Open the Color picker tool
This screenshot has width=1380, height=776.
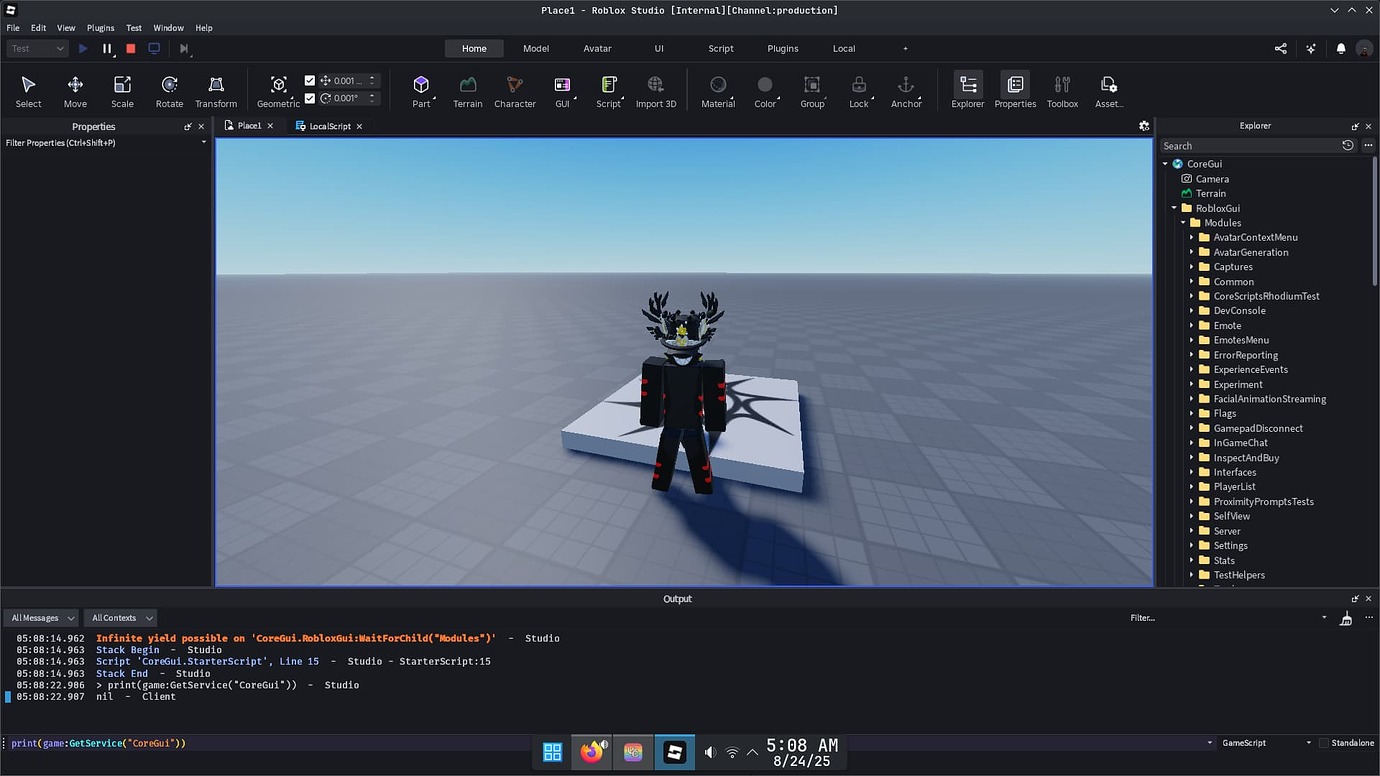coord(765,91)
